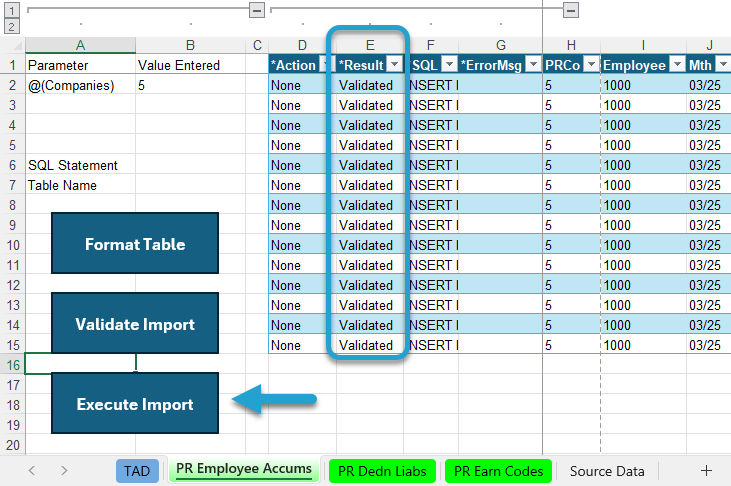This screenshot has width=731, height=486.
Task: Open the PR Dedn Liabs sheet tab
Action: [382, 471]
